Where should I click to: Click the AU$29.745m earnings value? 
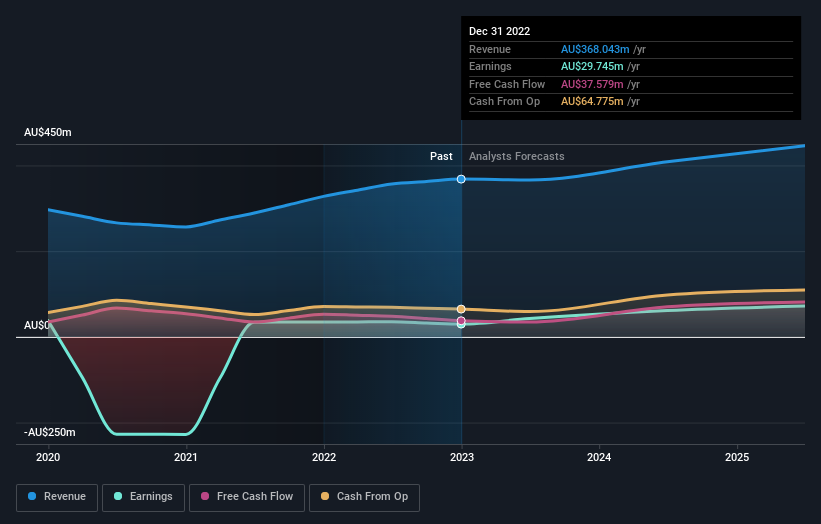[x=592, y=66]
